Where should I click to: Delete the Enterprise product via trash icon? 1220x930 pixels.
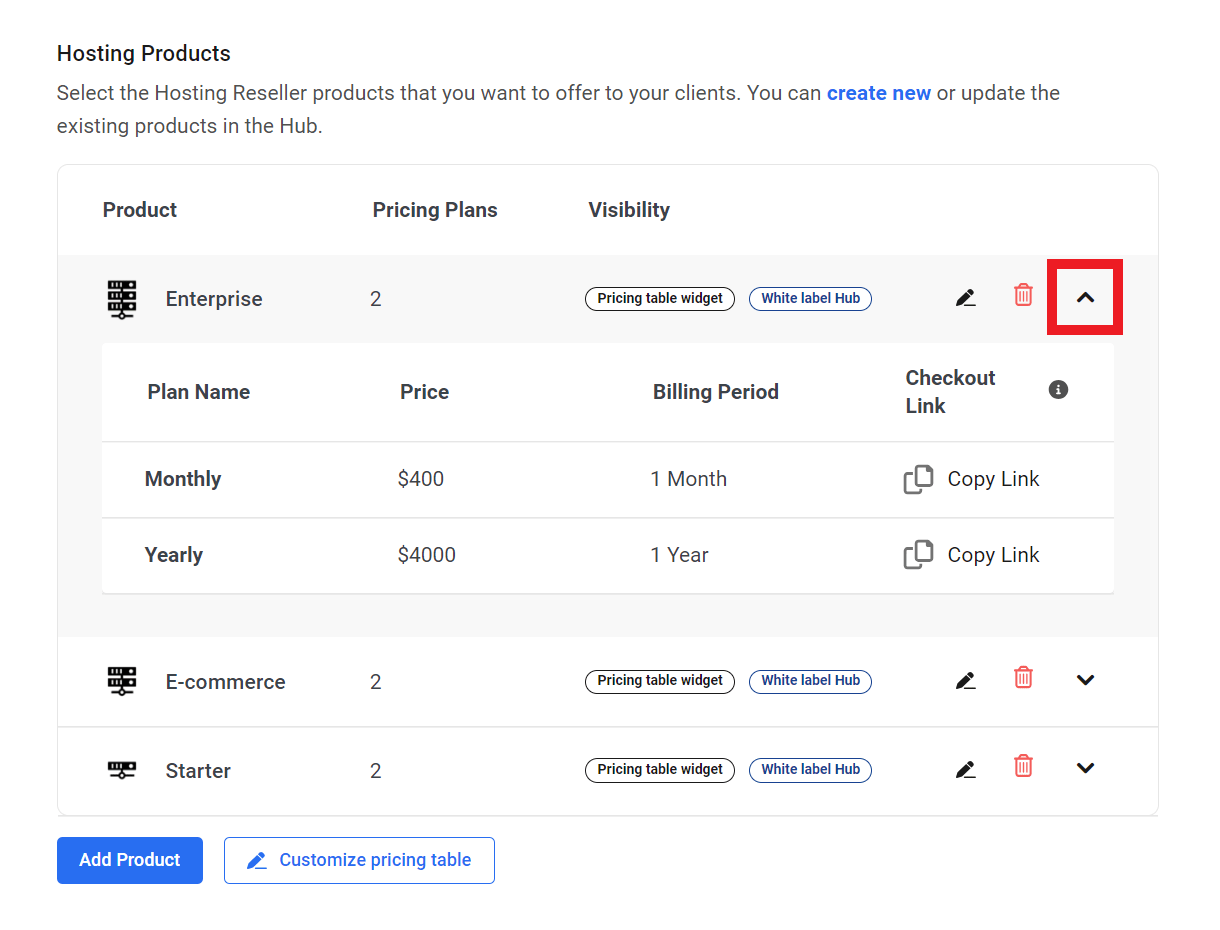pos(1023,295)
